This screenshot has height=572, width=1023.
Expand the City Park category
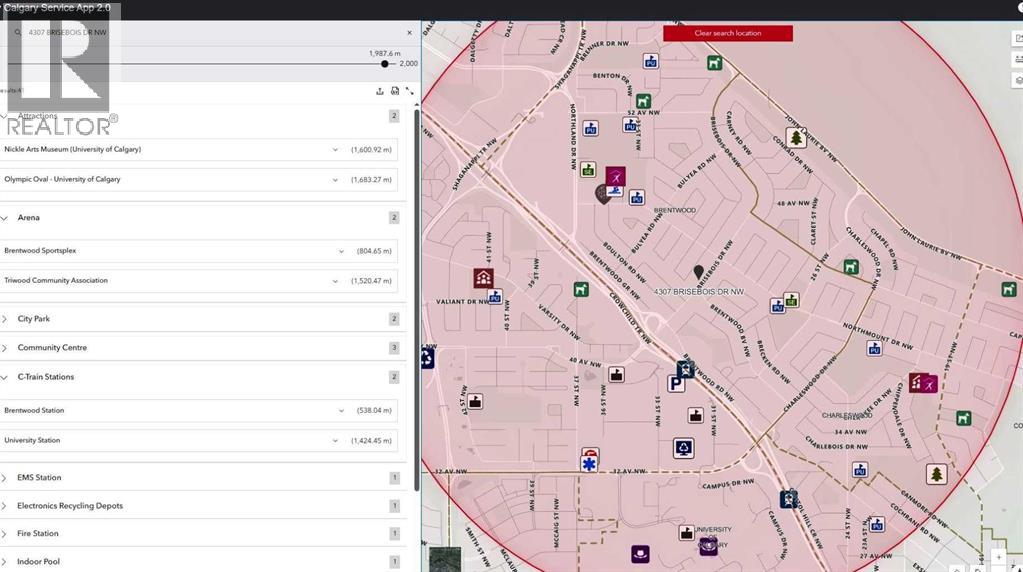[x=5, y=319]
